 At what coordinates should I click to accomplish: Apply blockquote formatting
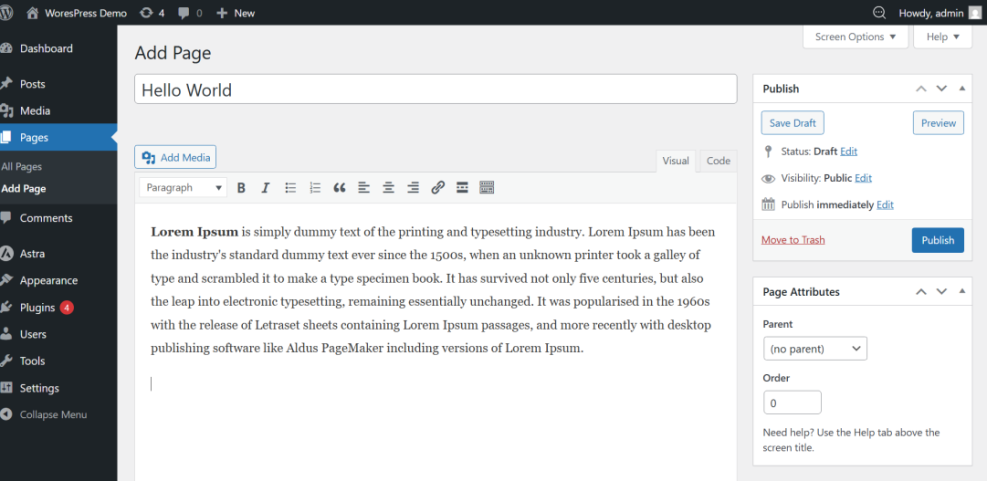pos(339,188)
